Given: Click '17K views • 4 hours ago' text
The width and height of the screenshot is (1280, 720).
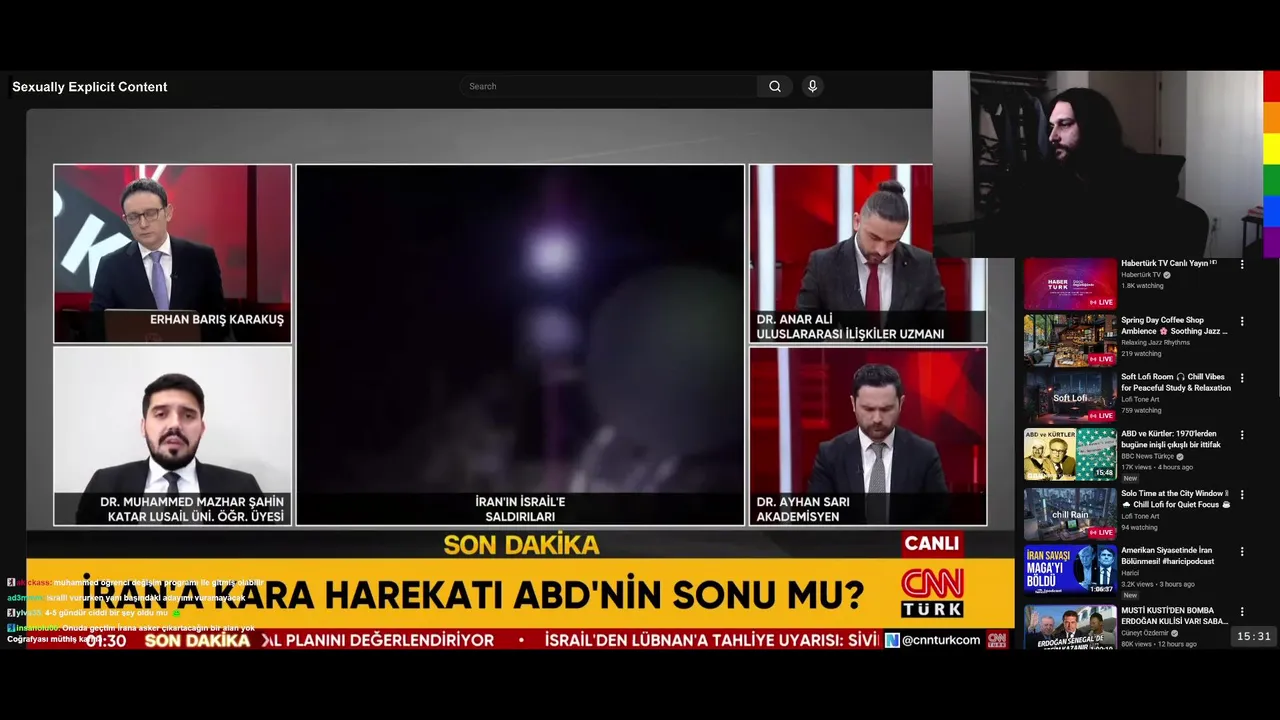Looking at the screenshot, I should pos(1157,467).
